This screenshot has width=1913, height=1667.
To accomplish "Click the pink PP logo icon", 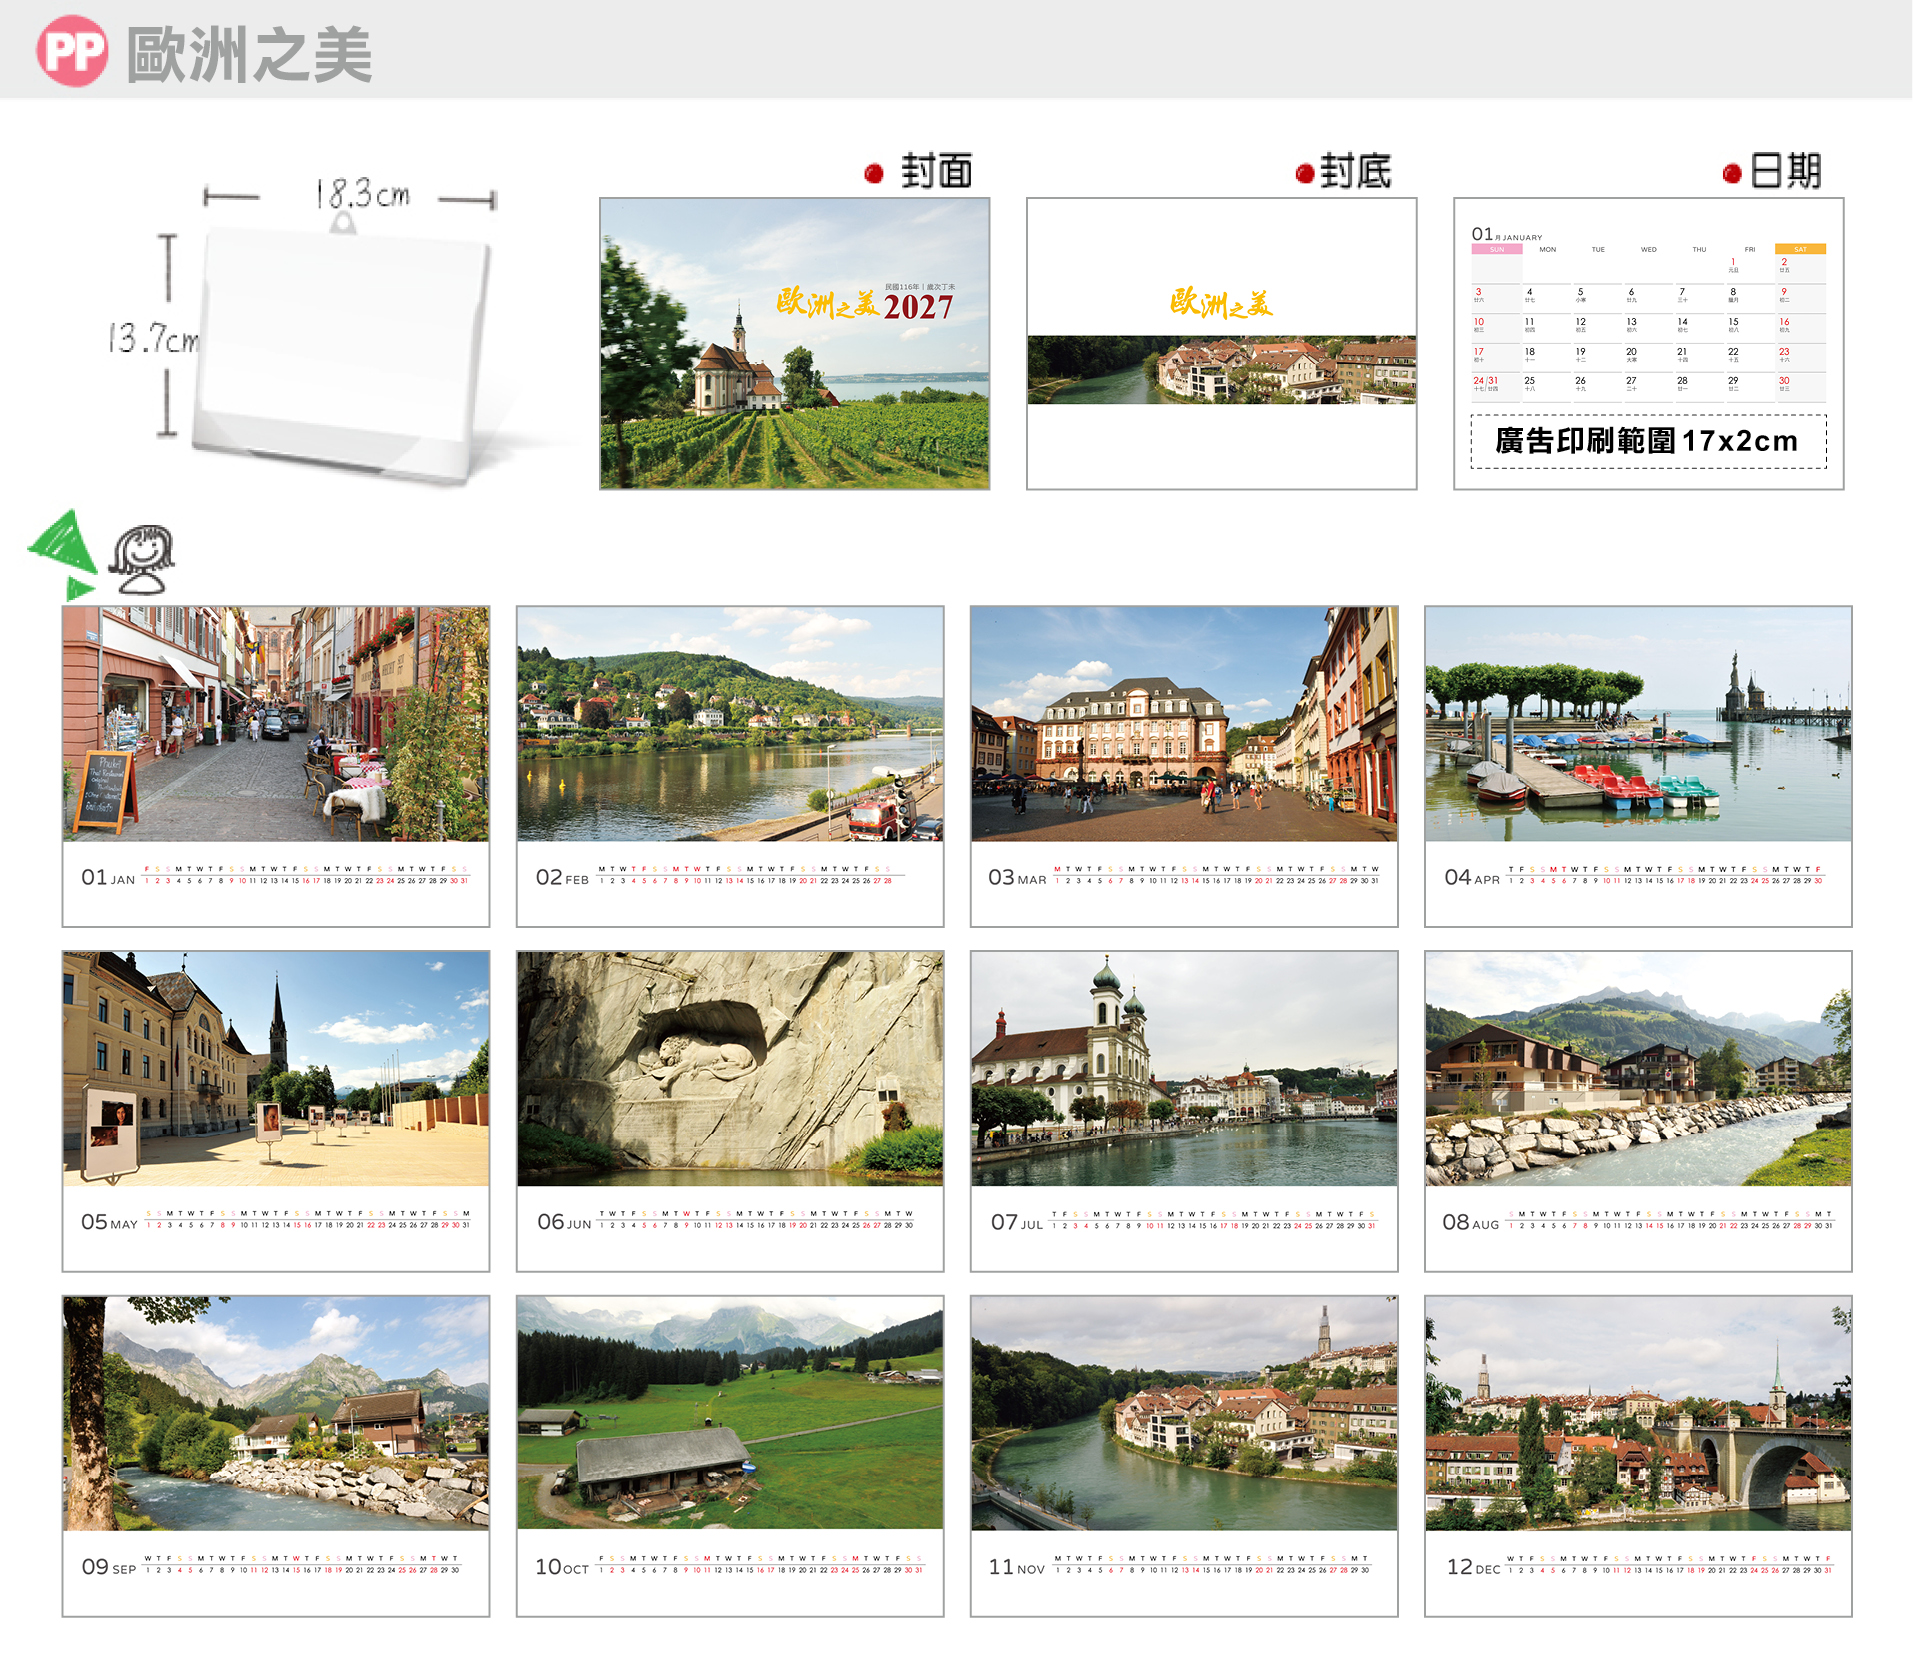I will click(72, 51).
